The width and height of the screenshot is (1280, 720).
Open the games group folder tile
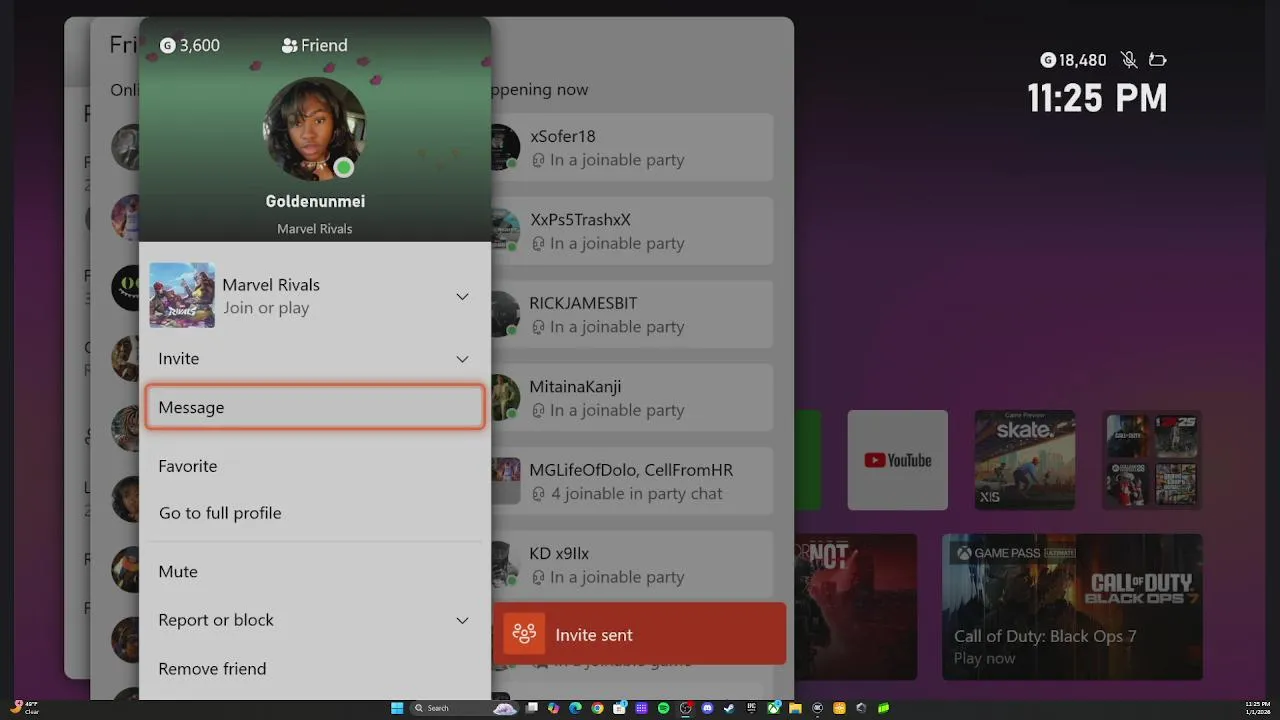[x=1152, y=460]
